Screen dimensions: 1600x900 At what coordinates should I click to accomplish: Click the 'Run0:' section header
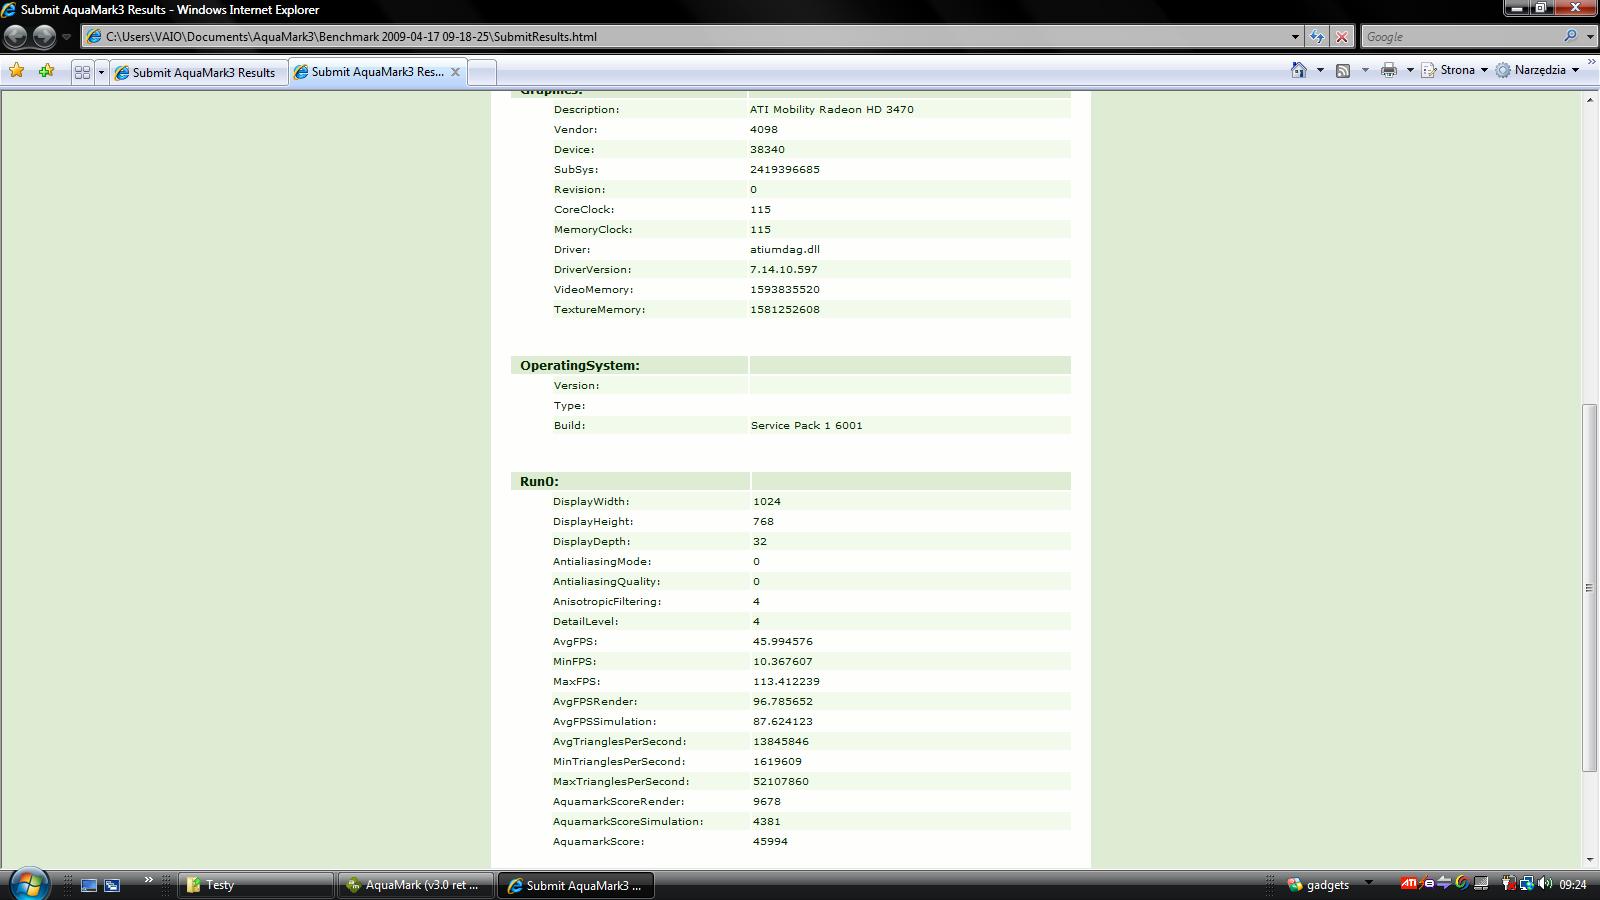tap(539, 482)
